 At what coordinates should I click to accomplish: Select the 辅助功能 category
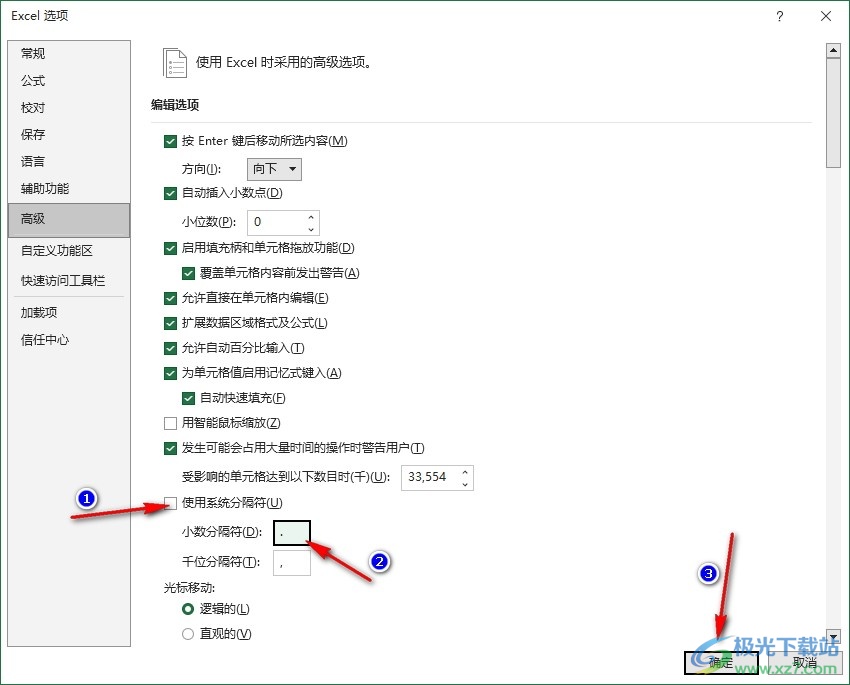(x=69, y=189)
